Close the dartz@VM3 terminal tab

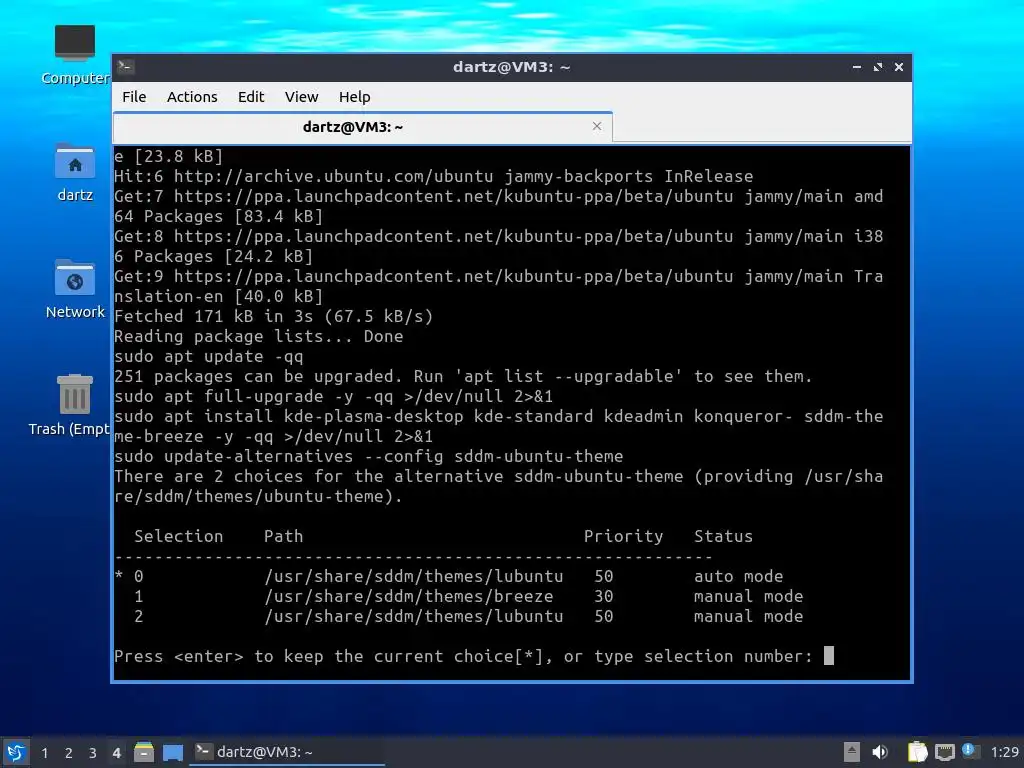point(597,126)
